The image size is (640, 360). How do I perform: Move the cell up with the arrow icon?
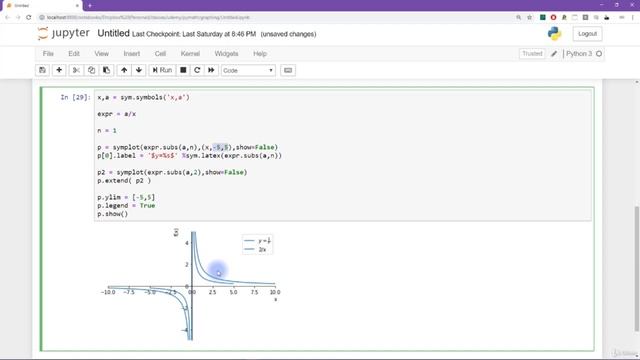(124, 70)
